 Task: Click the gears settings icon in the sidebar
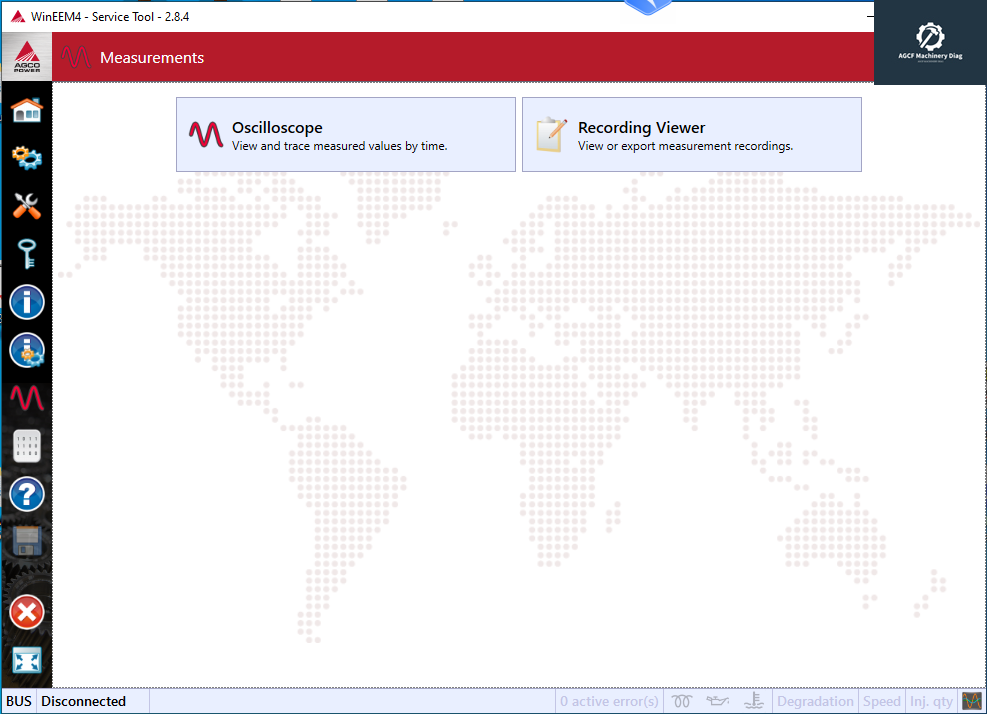[27, 157]
